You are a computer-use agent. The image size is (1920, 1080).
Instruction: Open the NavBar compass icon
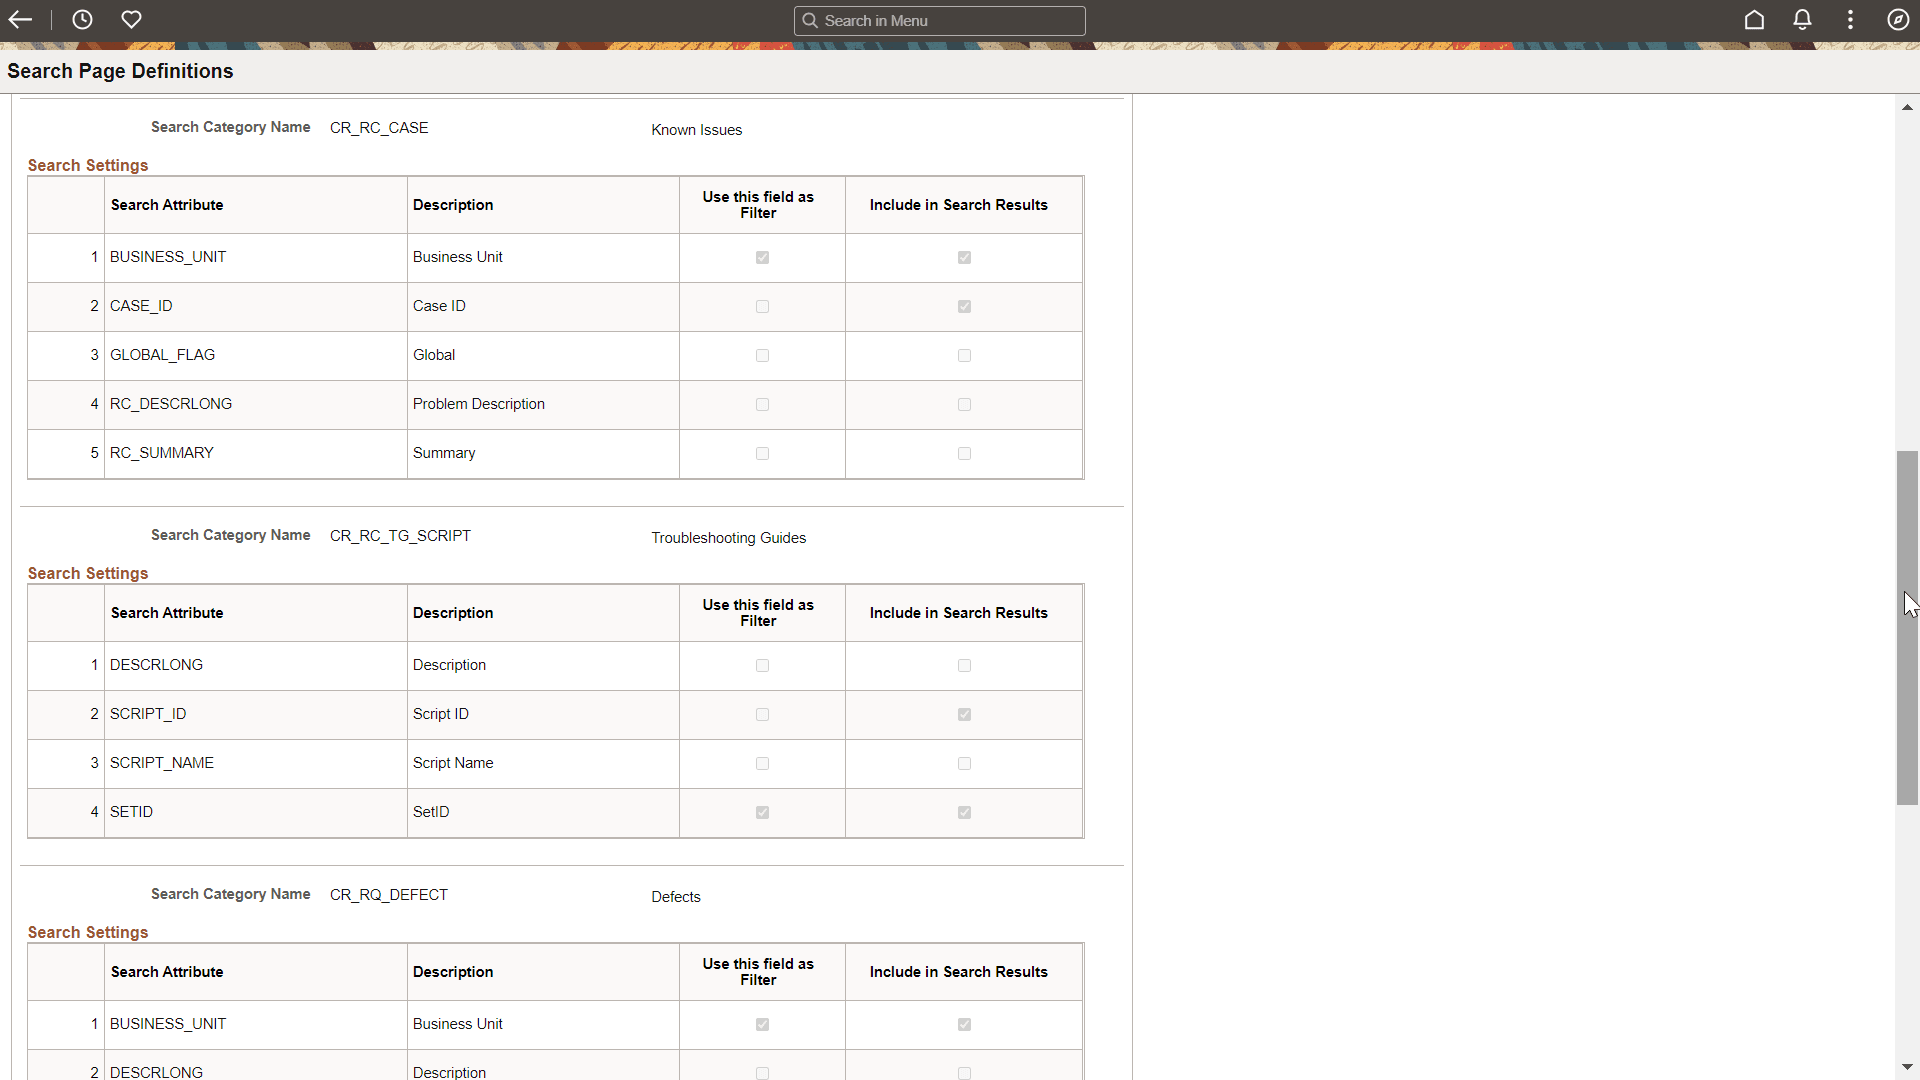point(1898,19)
